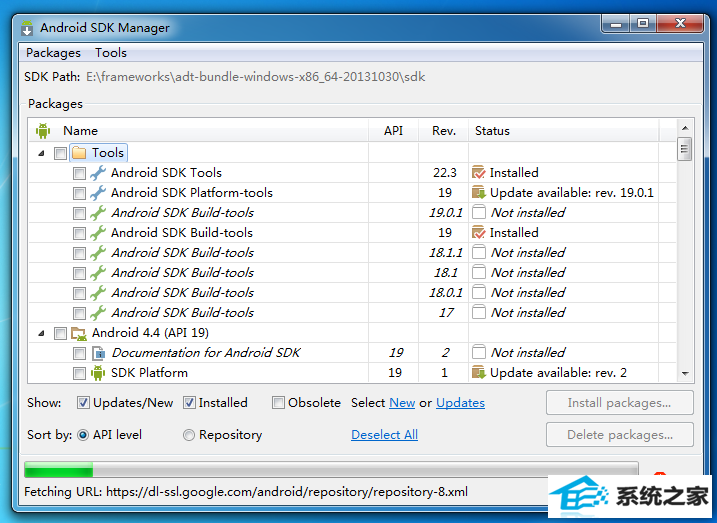717x523 pixels.
Task: Click Installed status icon for Android SDK Tools
Action: tap(478, 173)
